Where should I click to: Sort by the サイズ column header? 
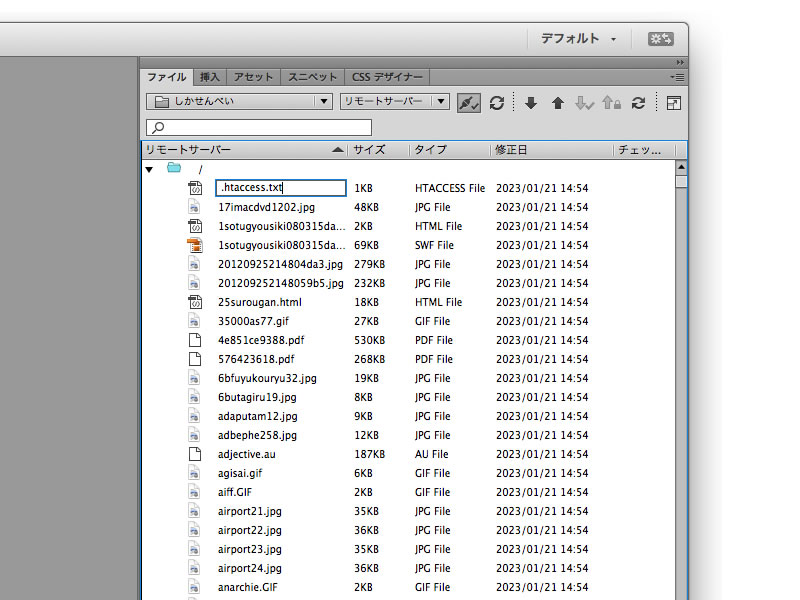click(379, 150)
